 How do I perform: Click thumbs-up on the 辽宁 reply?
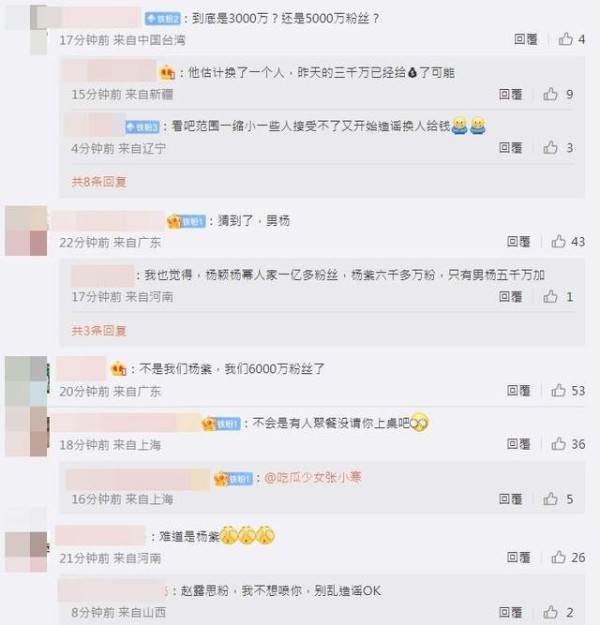pyautogui.click(x=550, y=147)
